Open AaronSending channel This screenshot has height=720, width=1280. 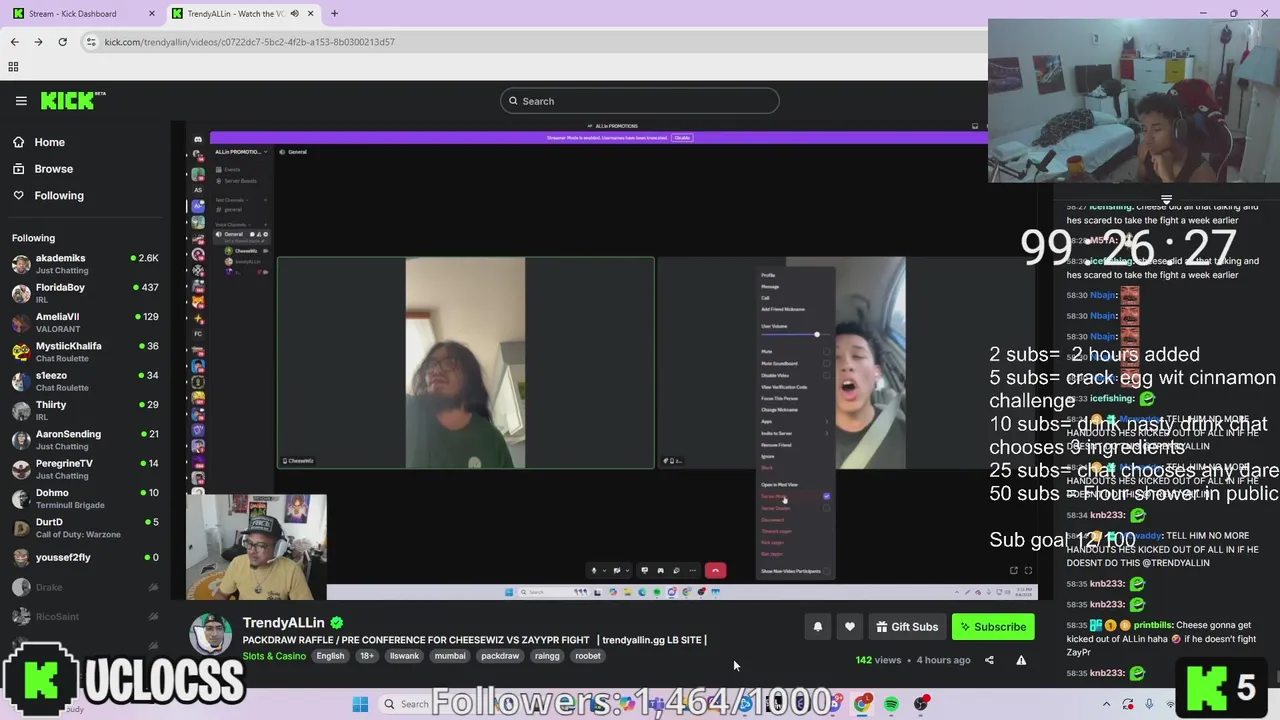[x=85, y=440]
